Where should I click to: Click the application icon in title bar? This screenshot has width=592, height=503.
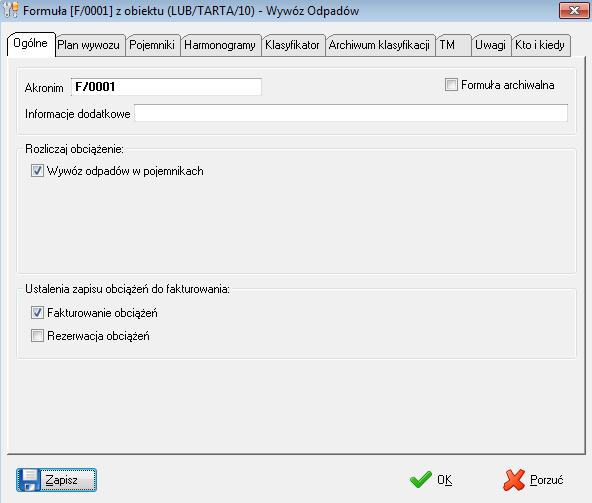(x=11, y=10)
